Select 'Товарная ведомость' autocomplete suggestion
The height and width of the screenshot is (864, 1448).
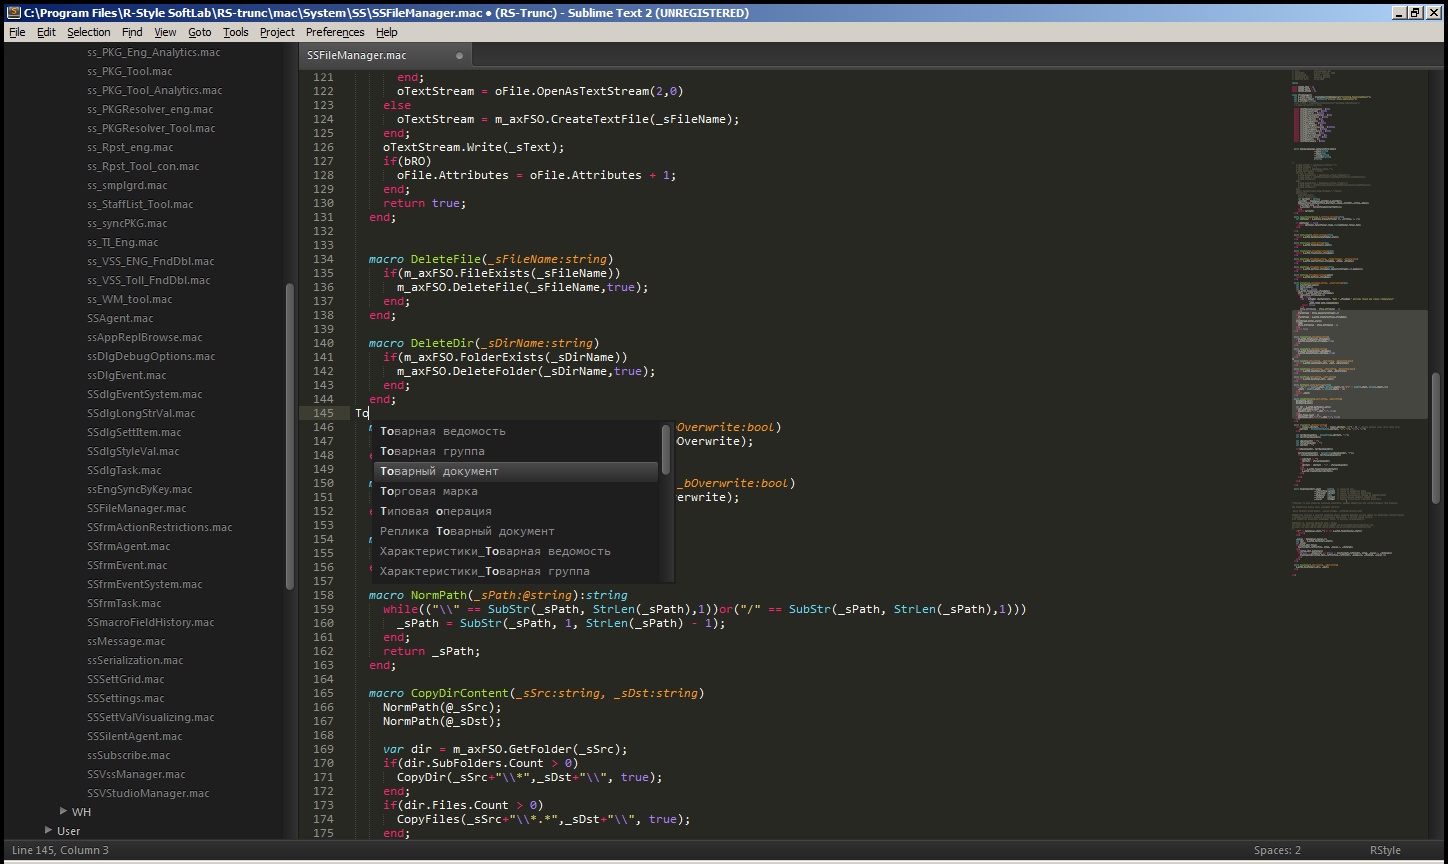pyautogui.click(x=516, y=431)
